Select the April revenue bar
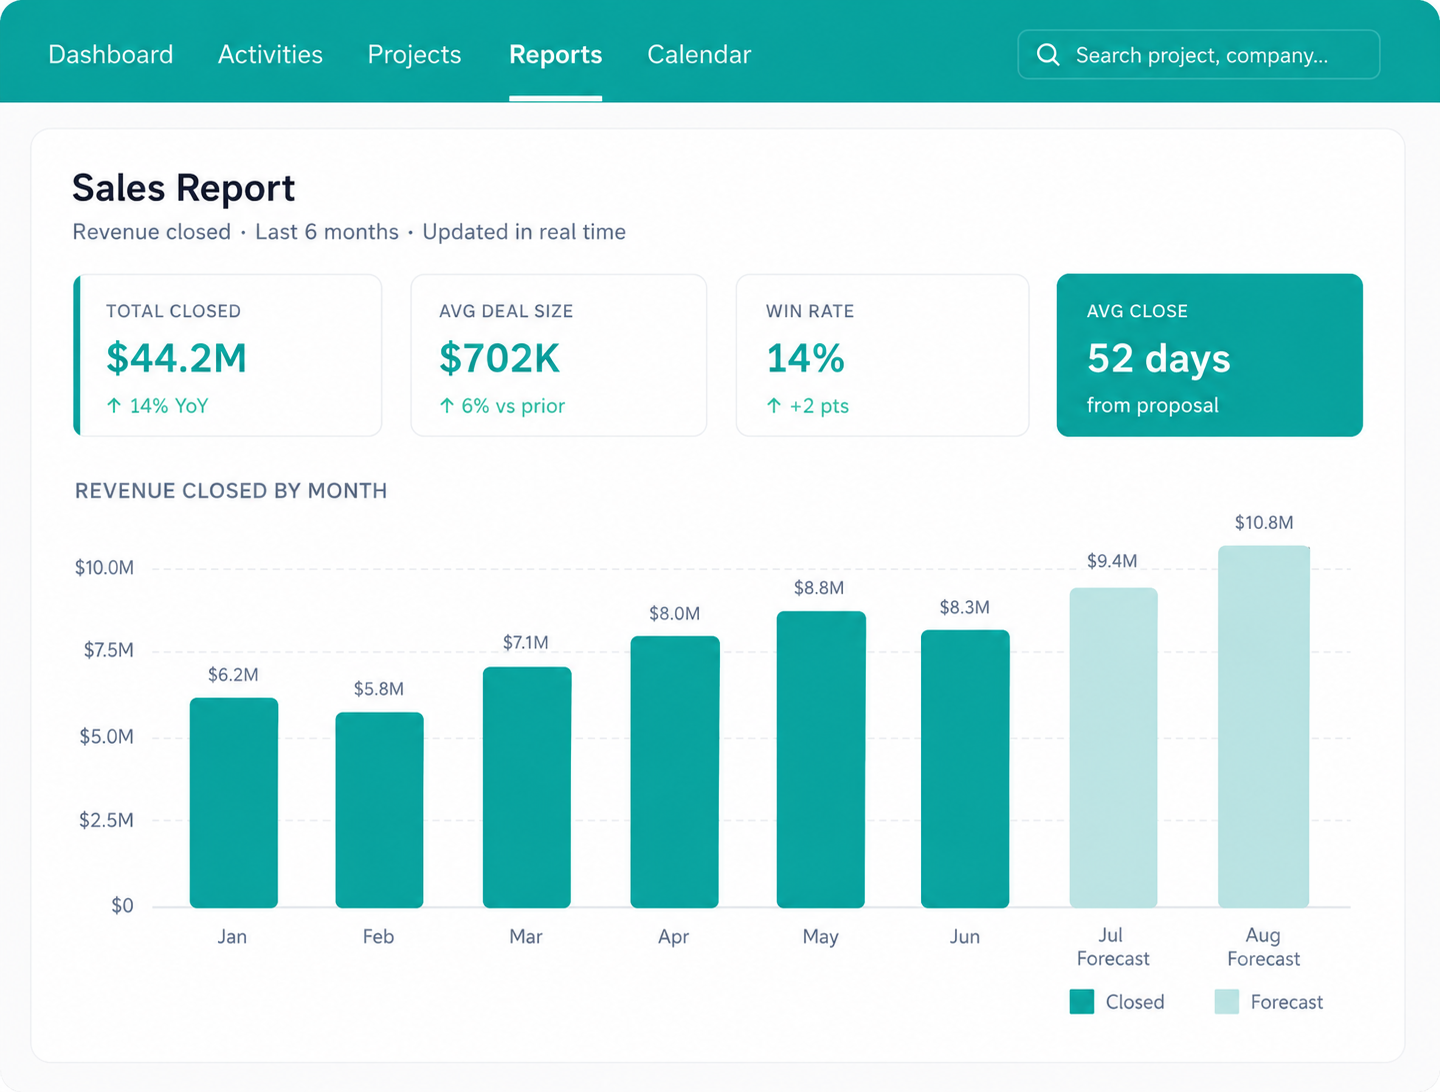 pos(675,772)
